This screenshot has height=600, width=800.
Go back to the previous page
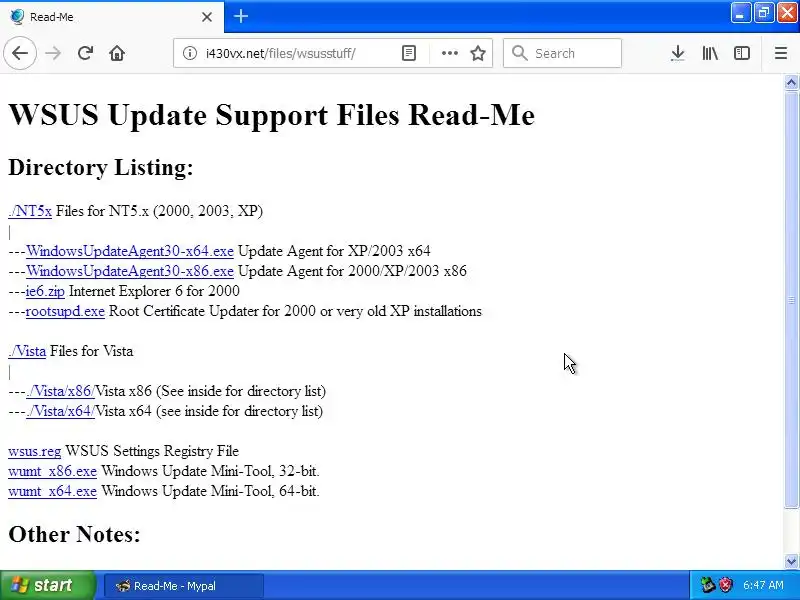coord(20,53)
